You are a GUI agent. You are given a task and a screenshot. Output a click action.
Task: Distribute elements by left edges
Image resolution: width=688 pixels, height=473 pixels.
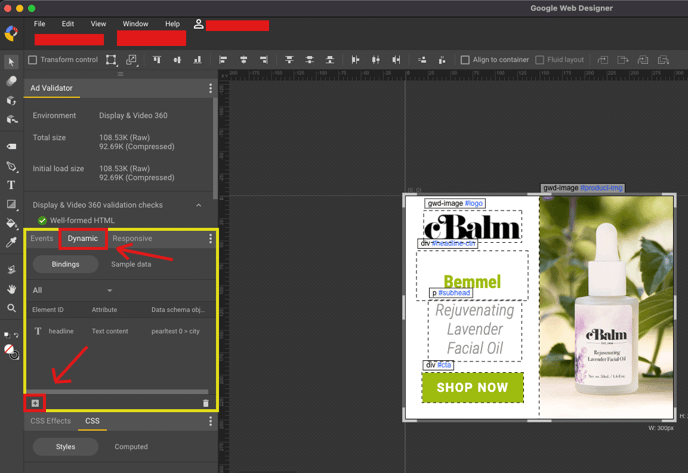coord(355,60)
